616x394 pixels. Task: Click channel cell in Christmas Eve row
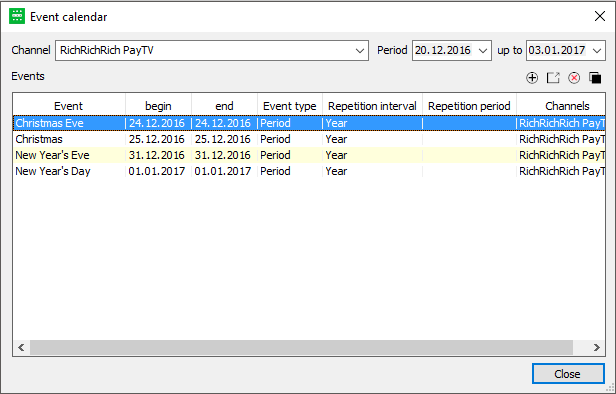(562, 123)
